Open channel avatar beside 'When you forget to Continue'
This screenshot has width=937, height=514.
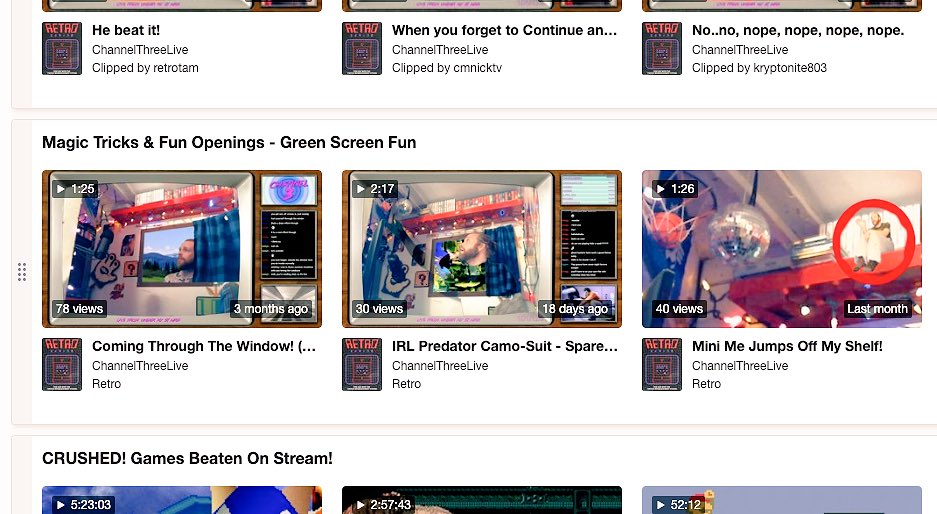(362, 48)
